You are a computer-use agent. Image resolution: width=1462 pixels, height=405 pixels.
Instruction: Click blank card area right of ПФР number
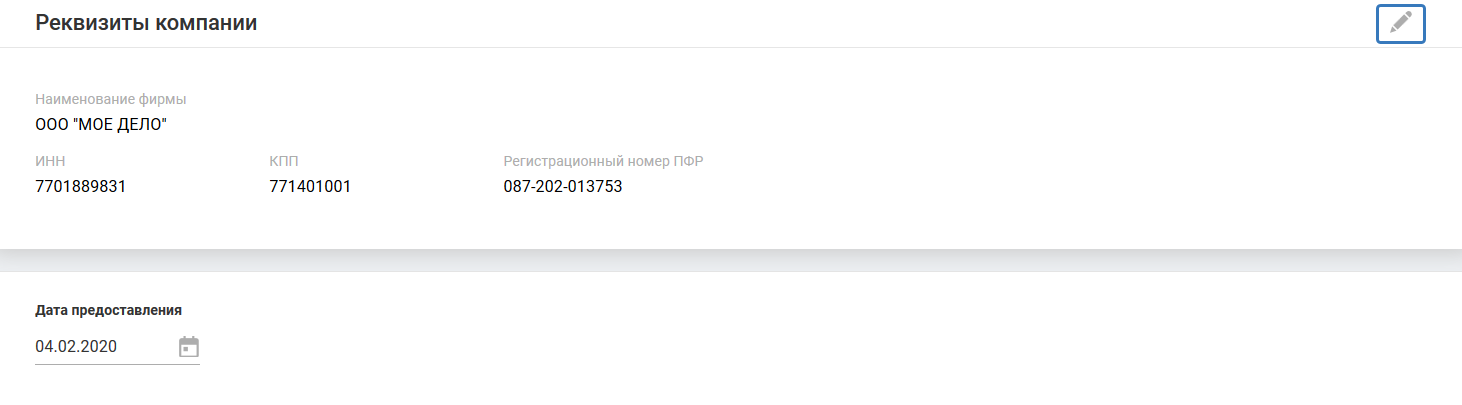(1000, 186)
